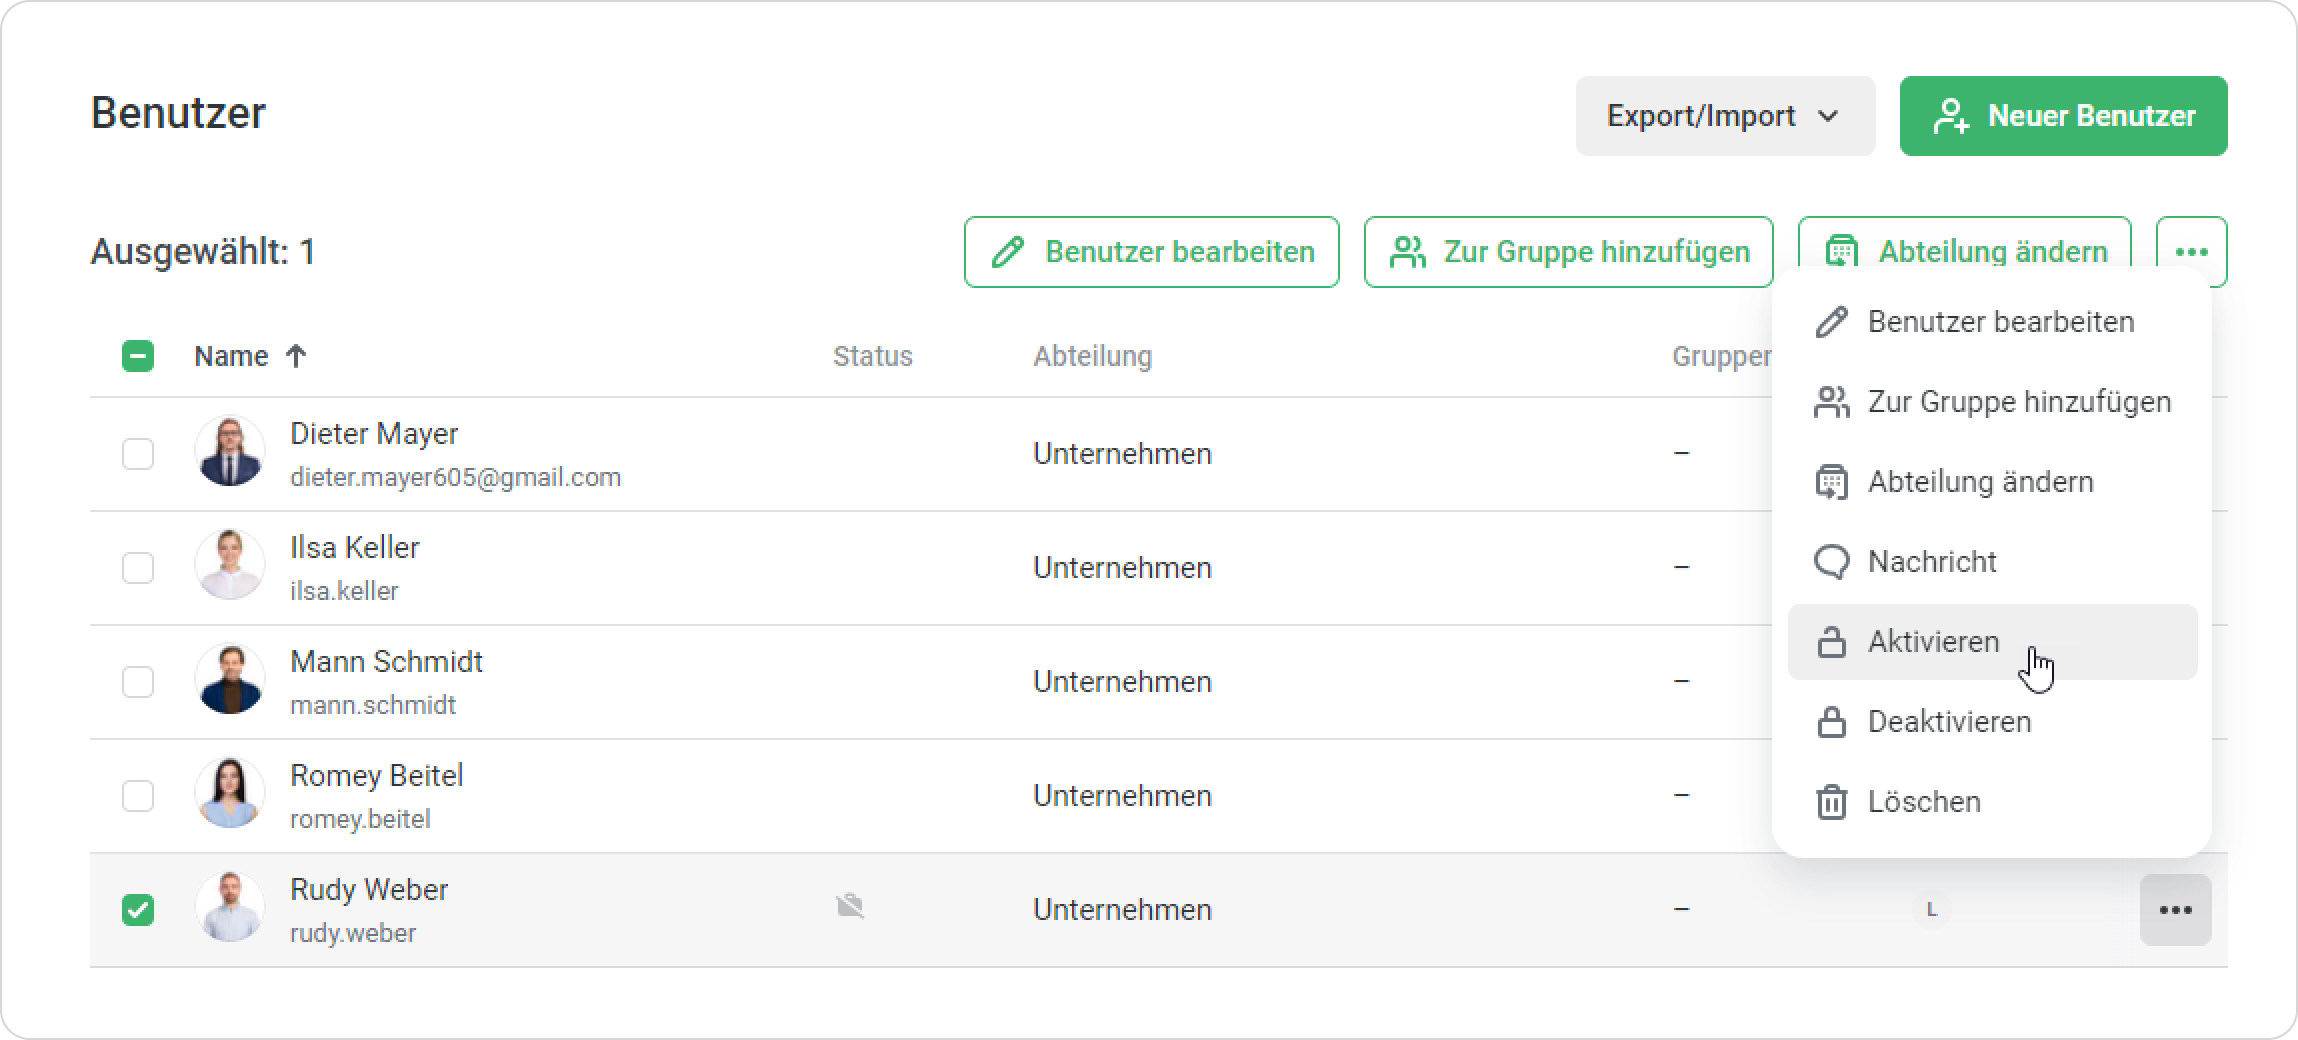Click the sort arrow next to Name
Viewport: 2298px width, 1040px height.
tap(296, 356)
